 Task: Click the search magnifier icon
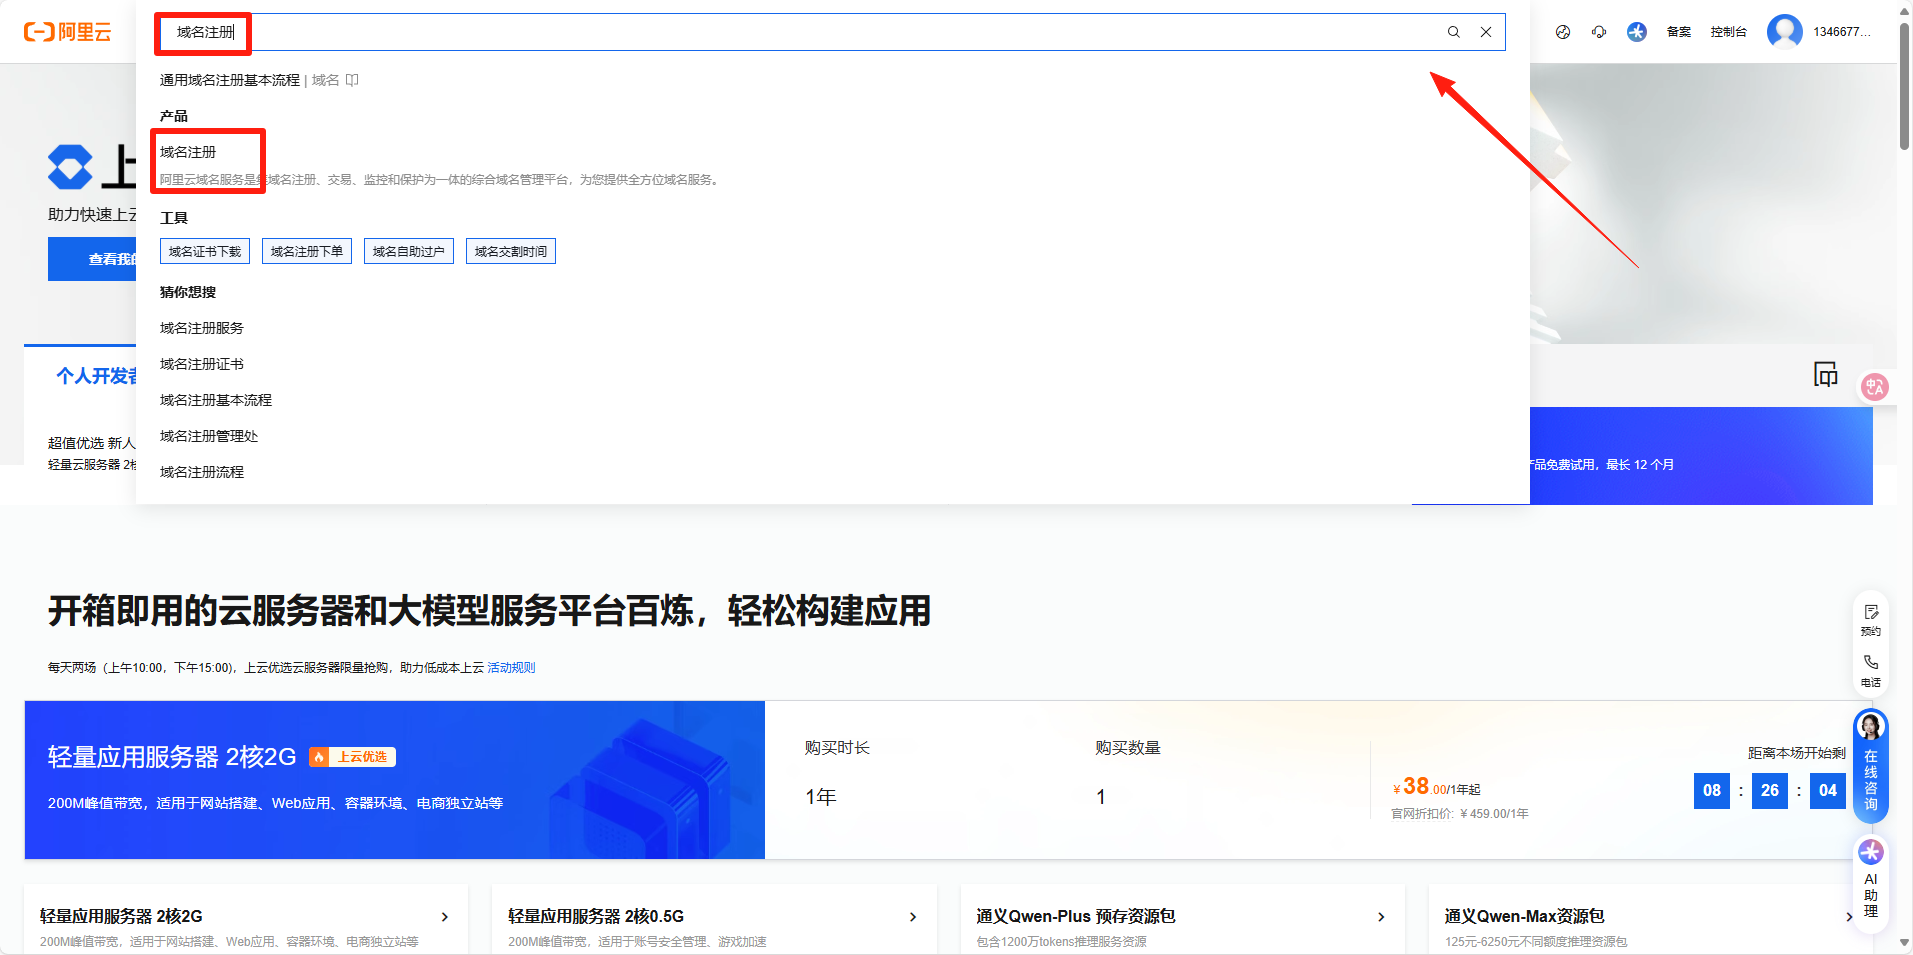1454,32
